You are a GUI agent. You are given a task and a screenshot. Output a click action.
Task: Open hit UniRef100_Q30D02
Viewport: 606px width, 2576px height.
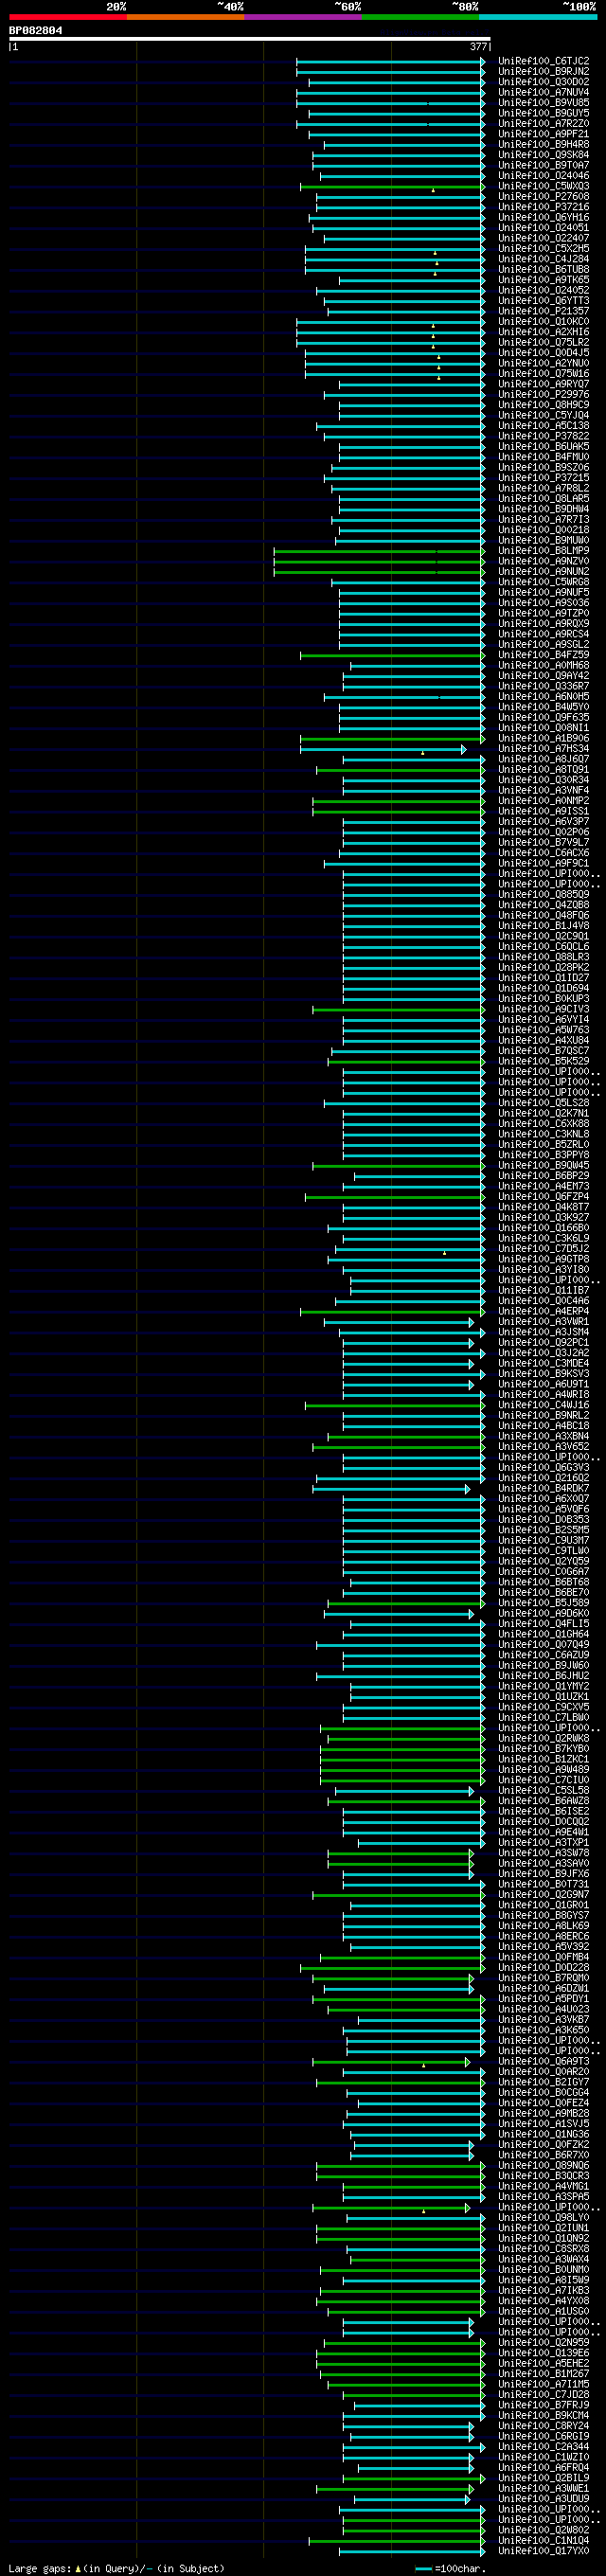pos(544,82)
